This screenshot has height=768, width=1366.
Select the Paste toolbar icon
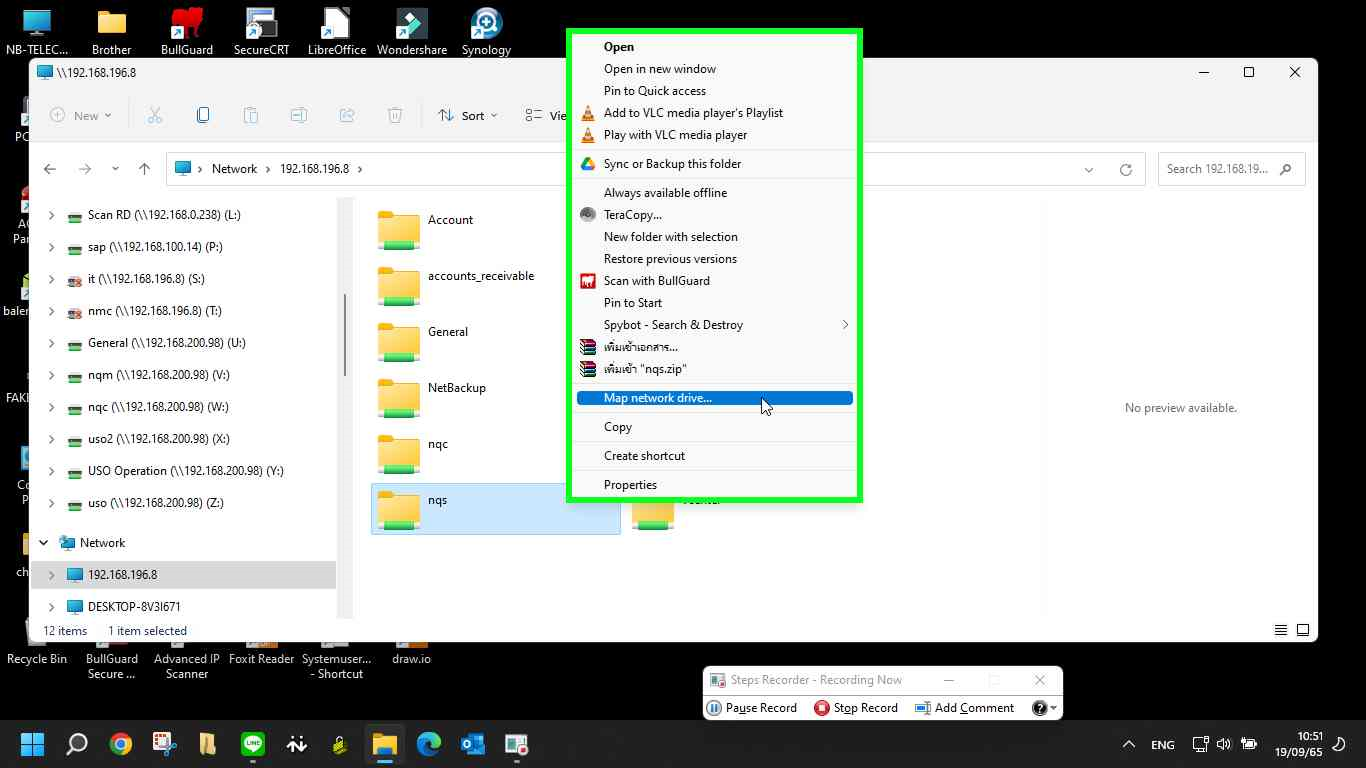(251, 114)
